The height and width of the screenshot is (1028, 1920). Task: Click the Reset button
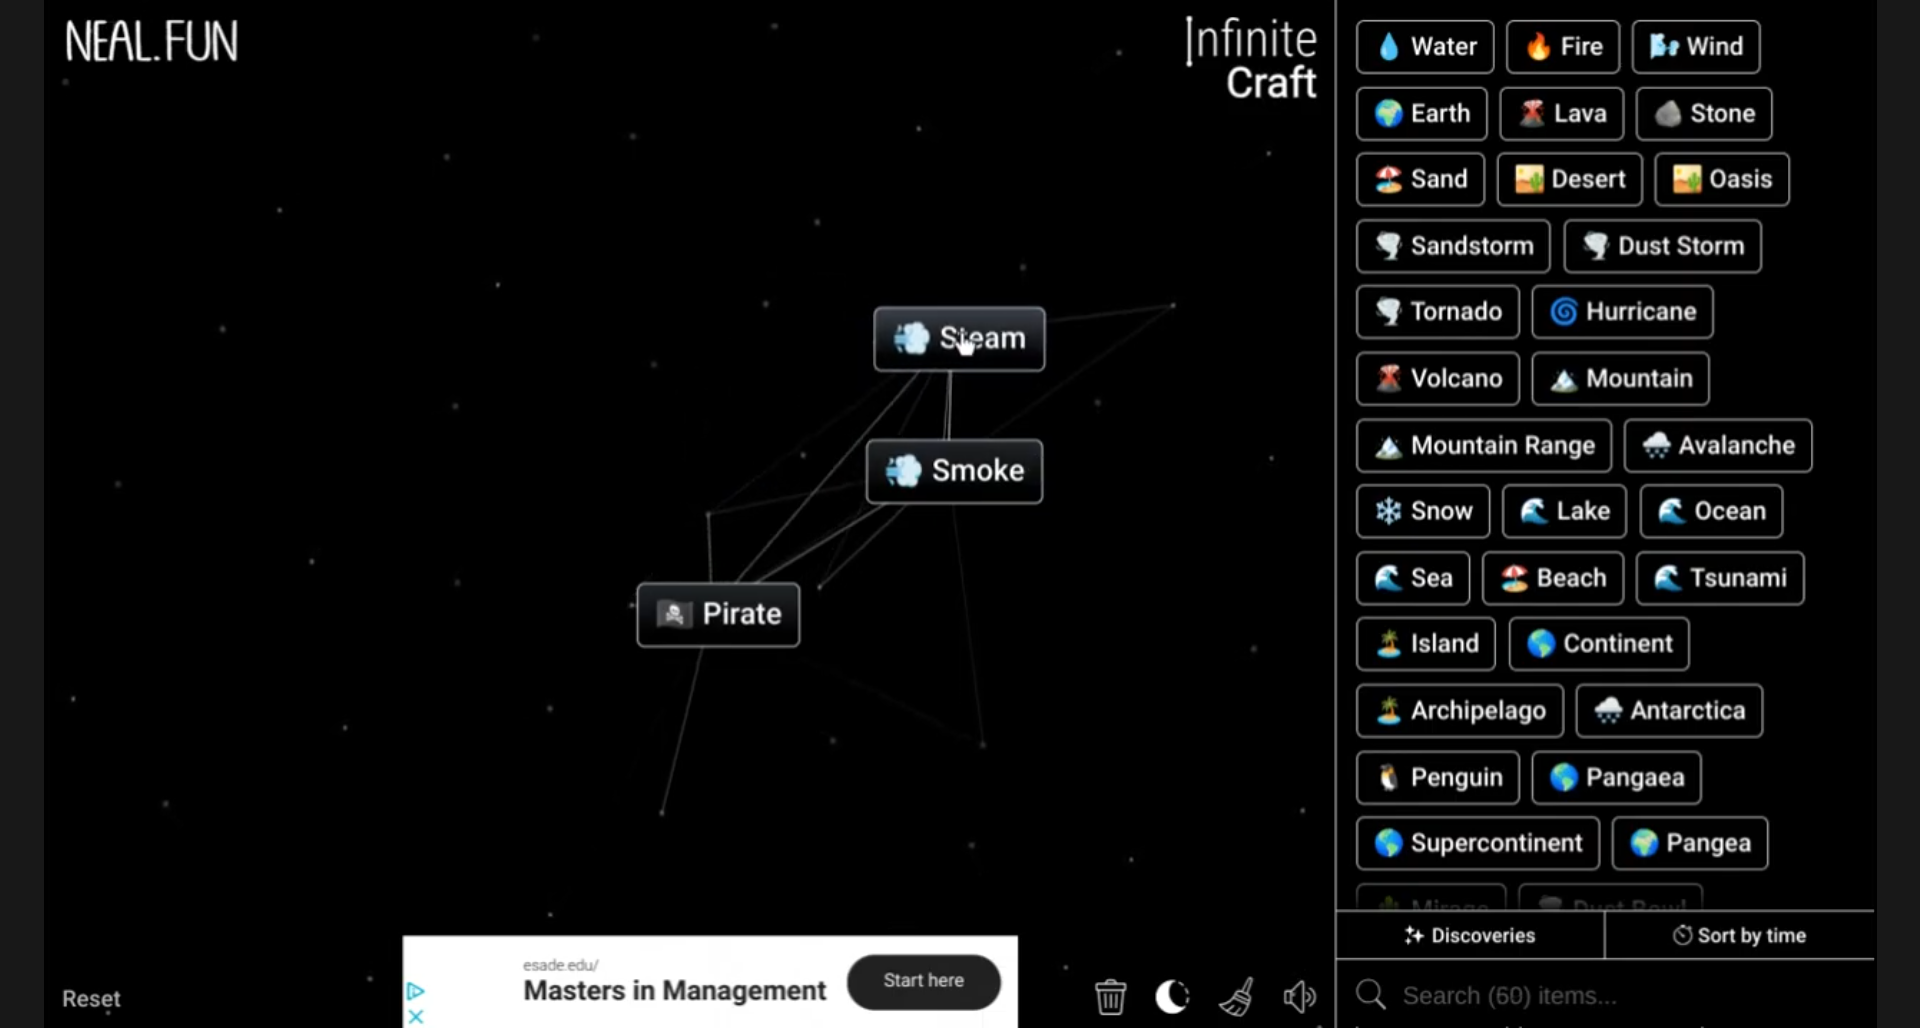click(91, 998)
